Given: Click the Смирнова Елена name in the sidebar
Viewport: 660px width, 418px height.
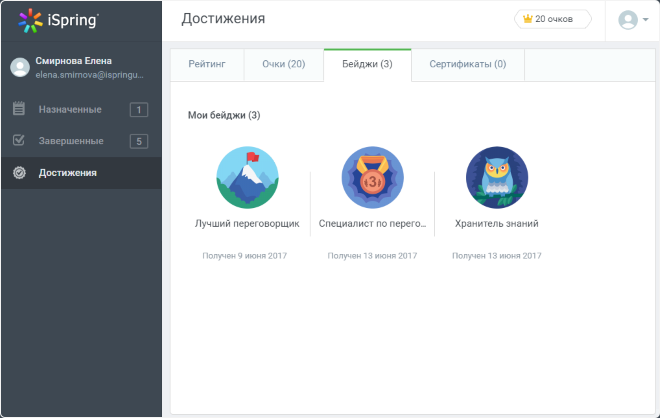Looking at the screenshot, I should (74, 61).
